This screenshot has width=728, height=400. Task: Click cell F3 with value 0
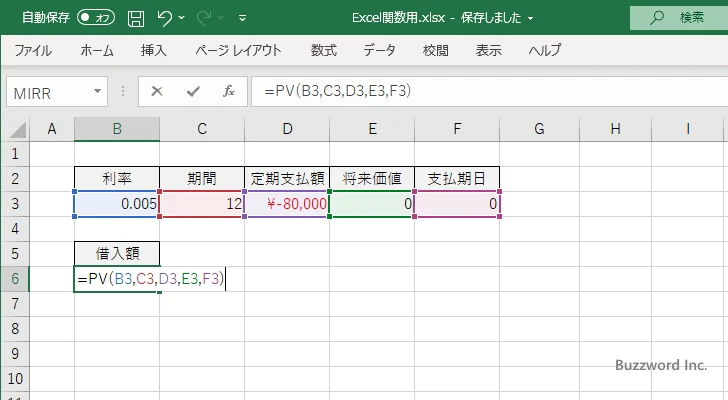point(457,204)
